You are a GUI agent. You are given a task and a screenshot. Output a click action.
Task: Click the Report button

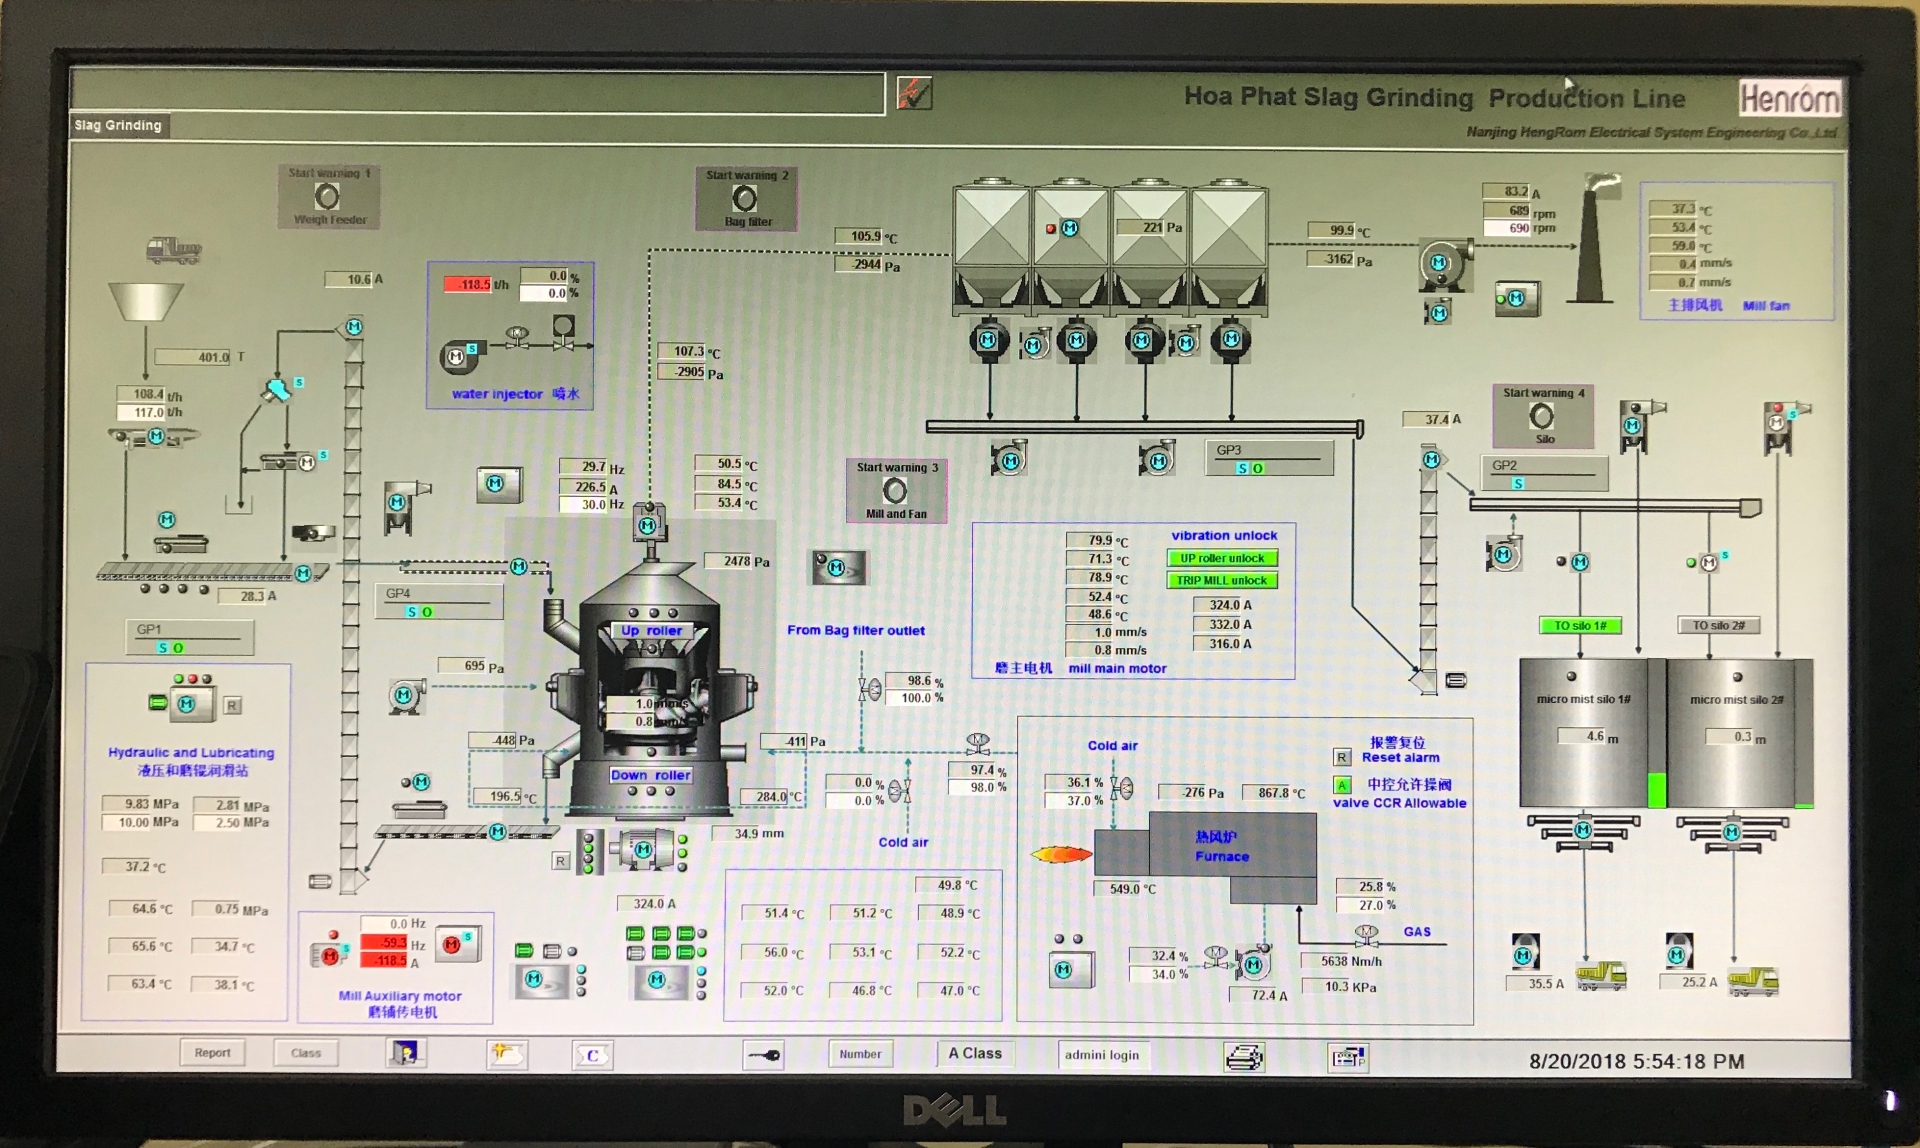212,1053
